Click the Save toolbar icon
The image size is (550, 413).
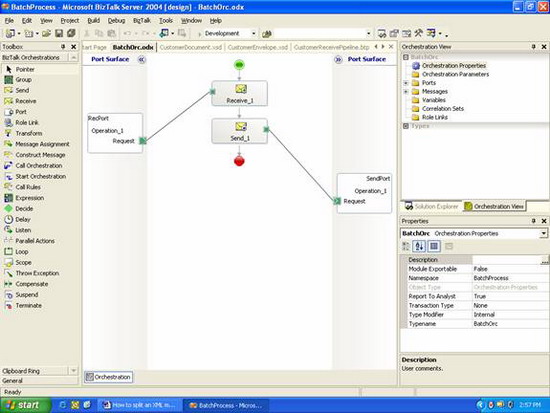(59, 33)
